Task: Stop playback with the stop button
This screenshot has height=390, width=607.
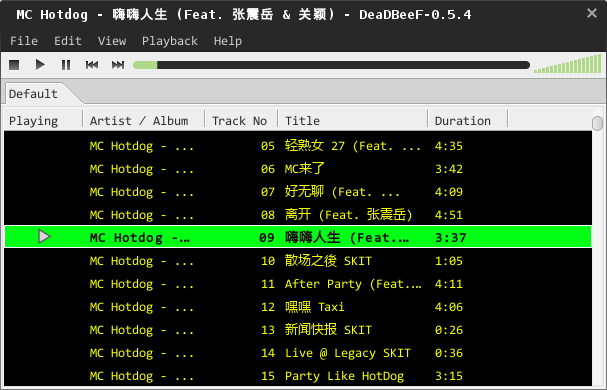Action: point(14,65)
